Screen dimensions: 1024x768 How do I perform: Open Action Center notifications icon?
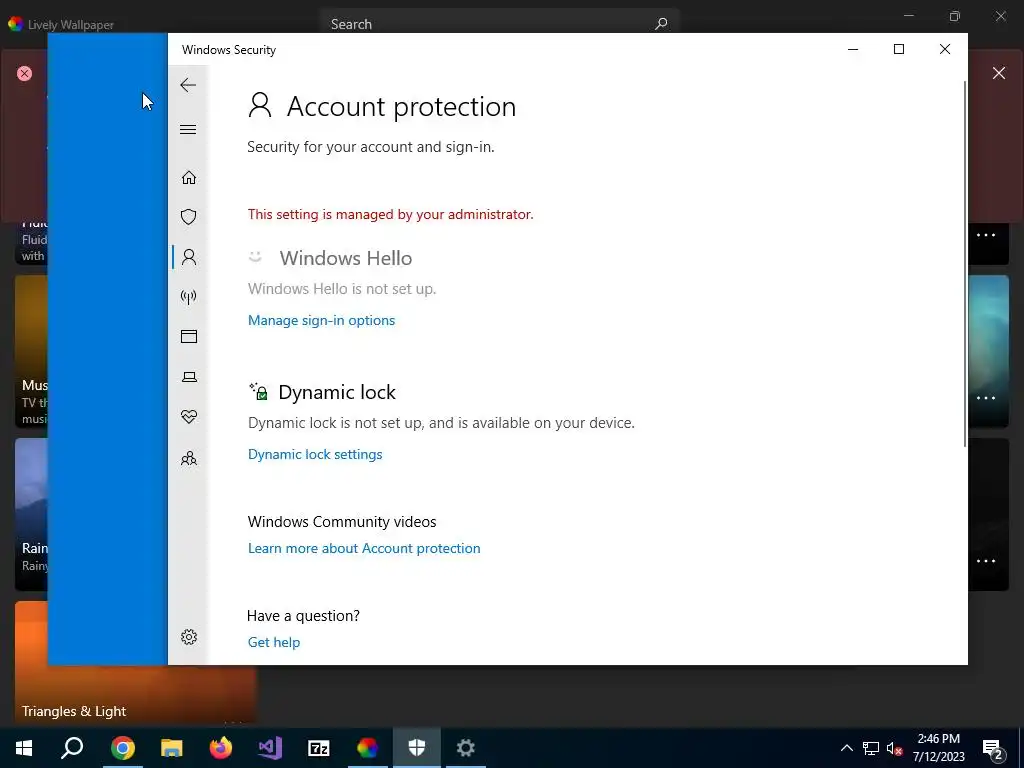tap(993, 748)
